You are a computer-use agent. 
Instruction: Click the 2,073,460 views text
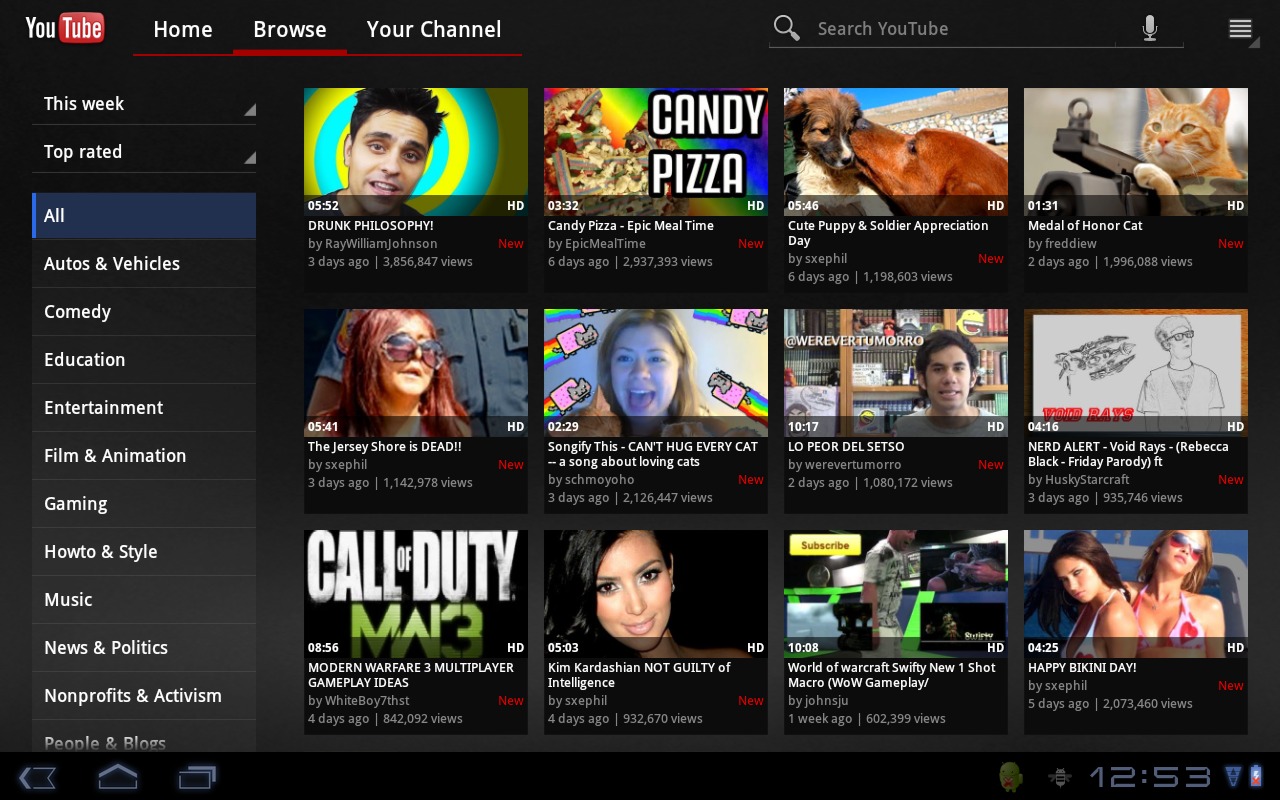(1147, 704)
